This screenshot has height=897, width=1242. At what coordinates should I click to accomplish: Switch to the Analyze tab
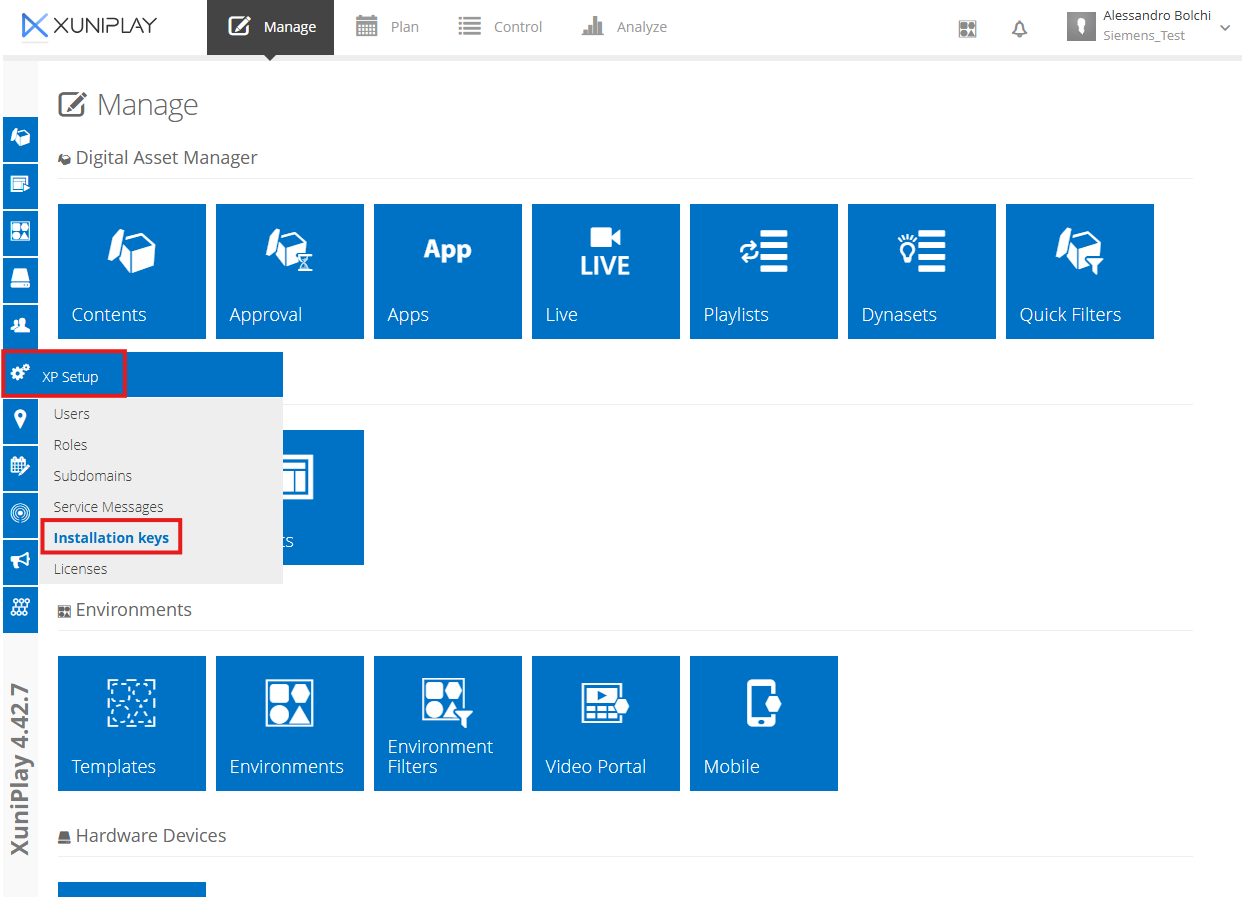coord(625,27)
